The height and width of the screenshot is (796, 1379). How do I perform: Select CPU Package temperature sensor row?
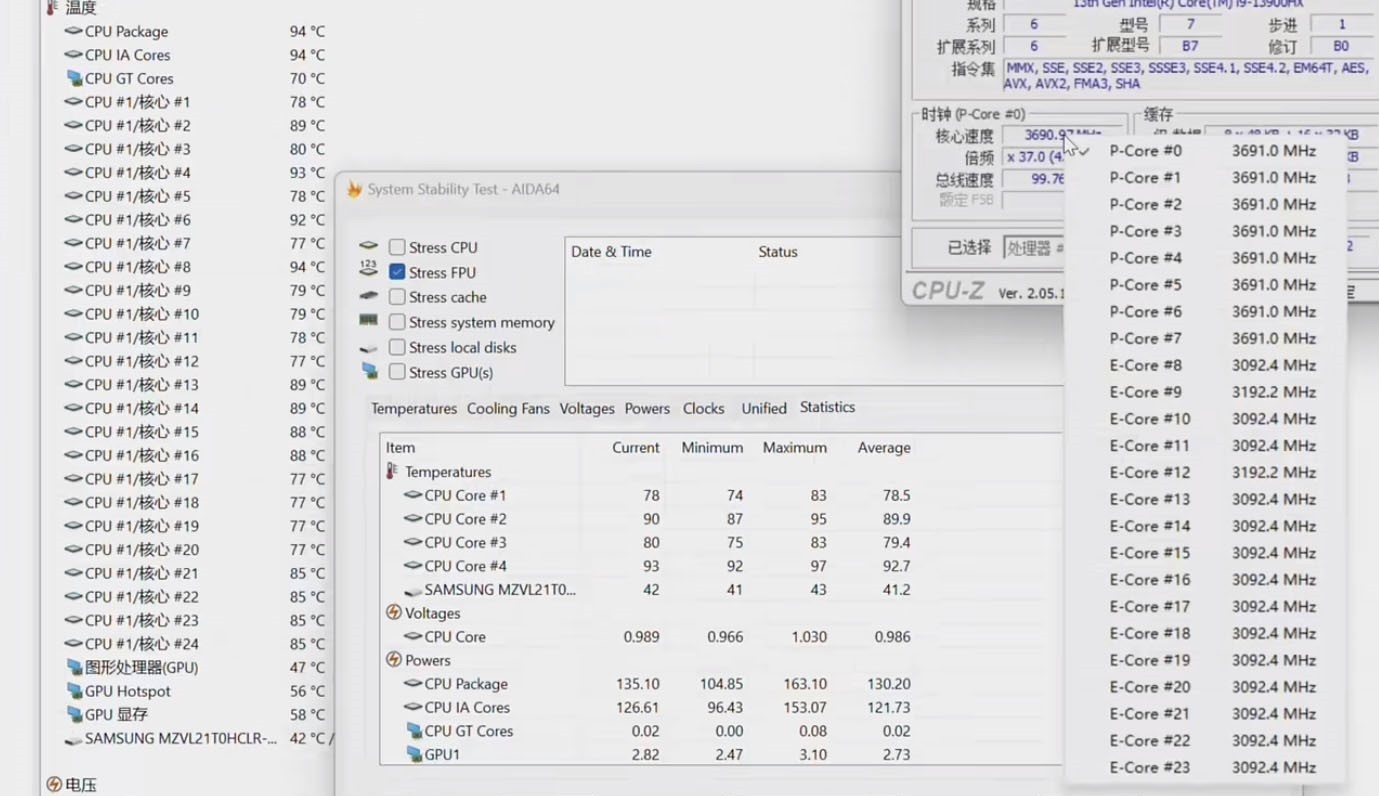pos(195,31)
